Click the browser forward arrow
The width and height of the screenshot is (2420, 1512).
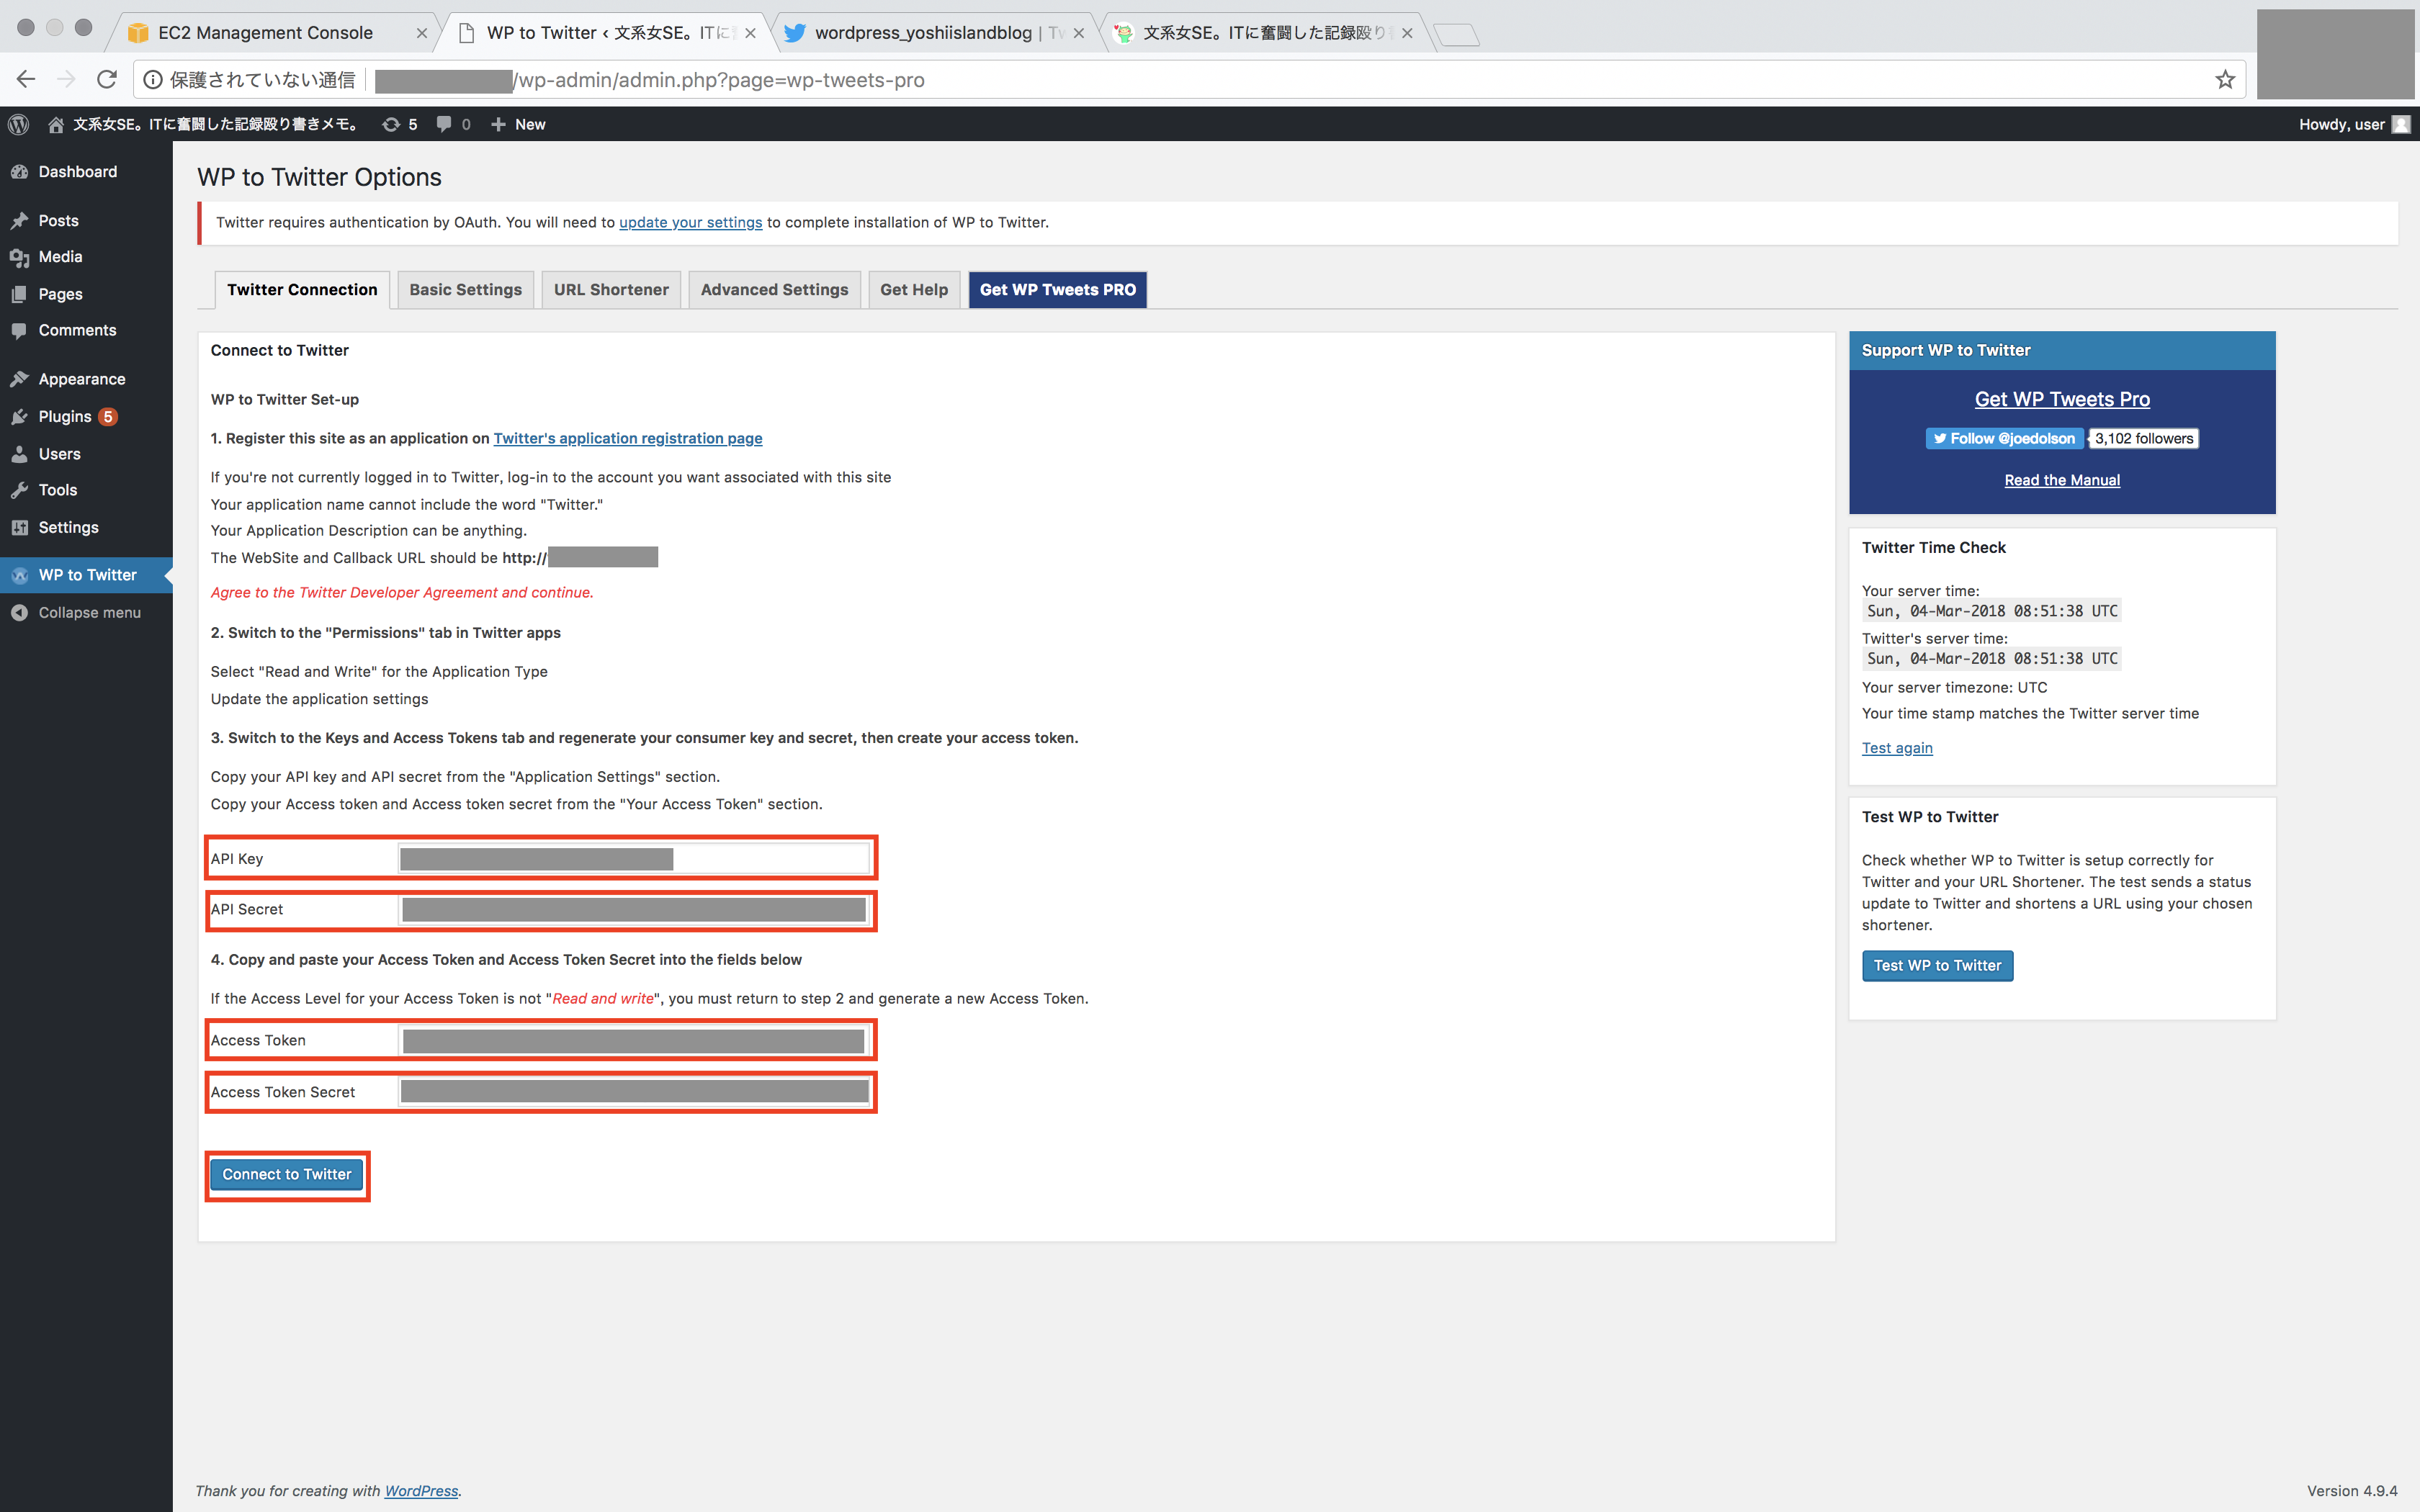click(66, 79)
